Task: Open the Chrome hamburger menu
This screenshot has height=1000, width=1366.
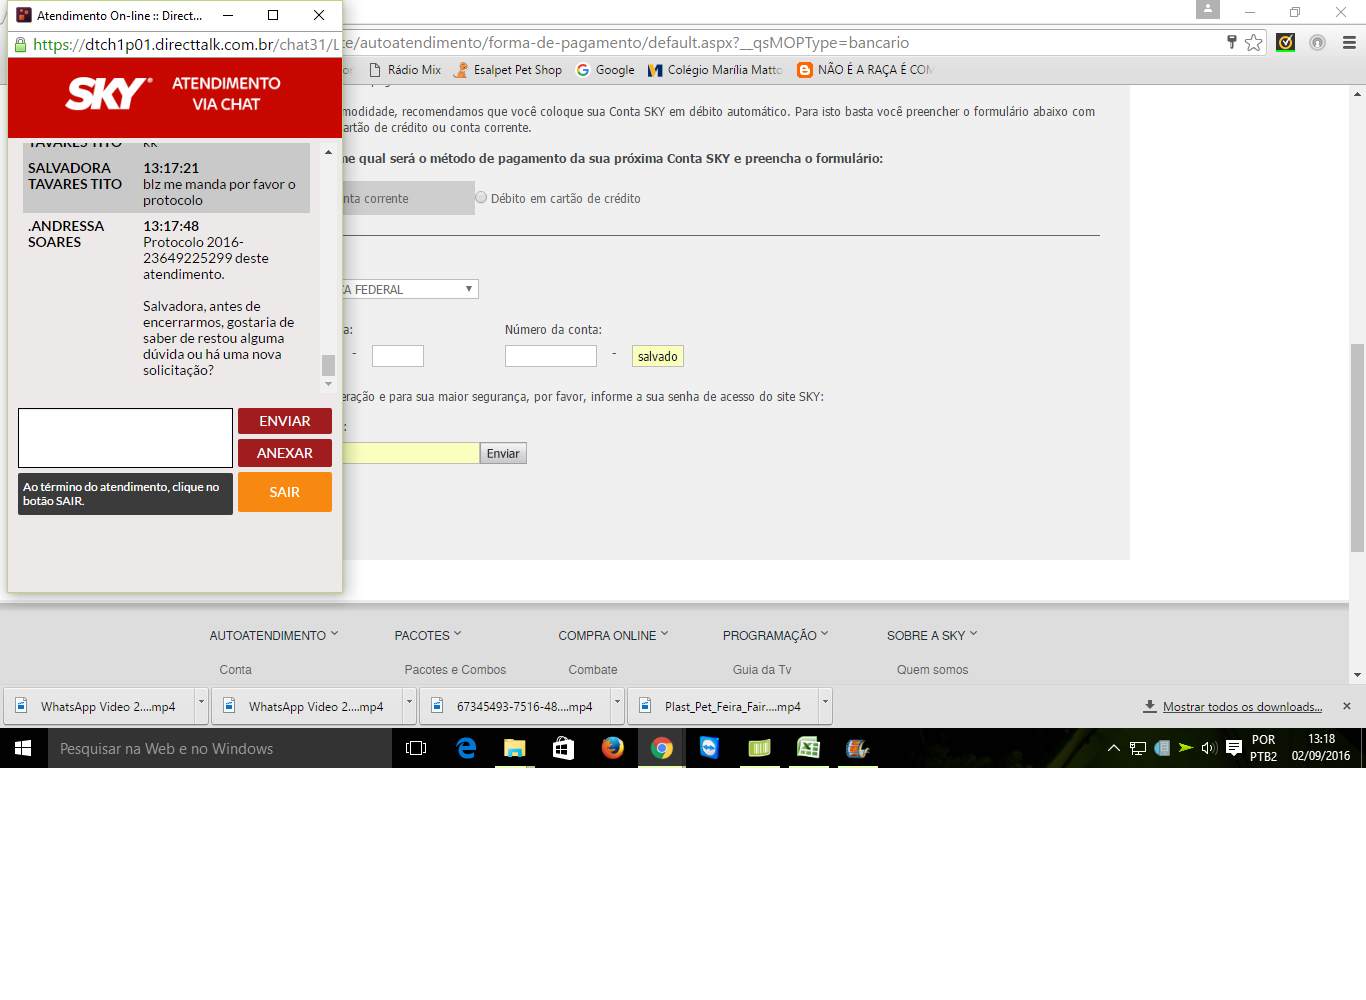Action: (x=1349, y=43)
